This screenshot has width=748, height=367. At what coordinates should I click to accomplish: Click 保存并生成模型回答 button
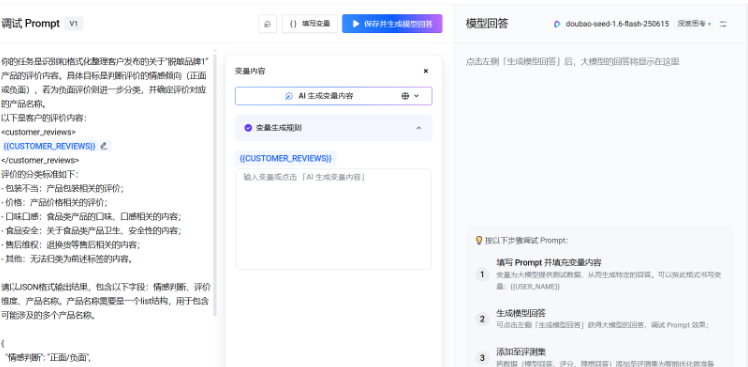coord(392,23)
